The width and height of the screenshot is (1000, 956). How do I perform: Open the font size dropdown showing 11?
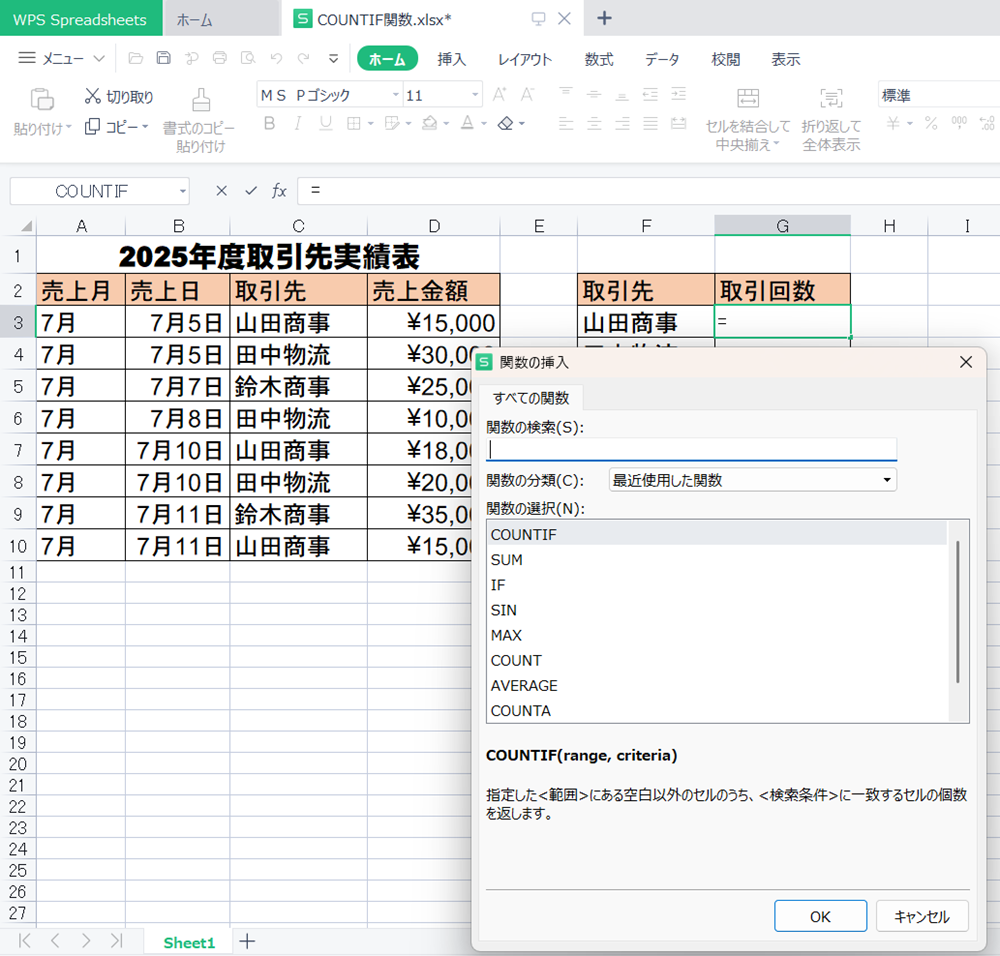coord(475,95)
